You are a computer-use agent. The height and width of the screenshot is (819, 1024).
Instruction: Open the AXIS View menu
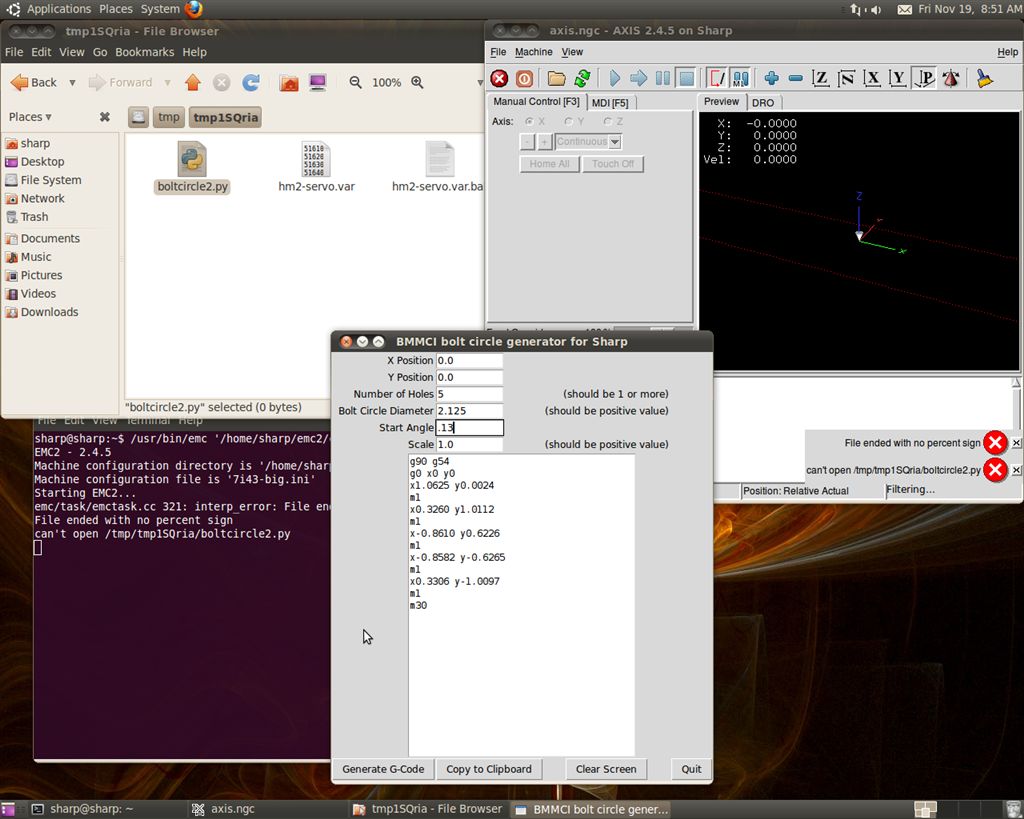click(x=572, y=52)
